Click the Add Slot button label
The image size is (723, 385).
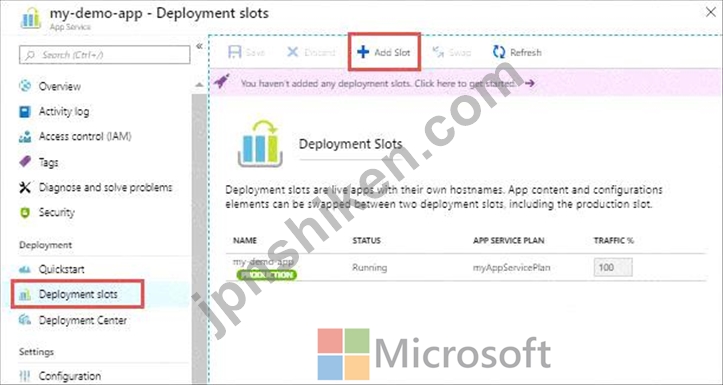pos(392,52)
